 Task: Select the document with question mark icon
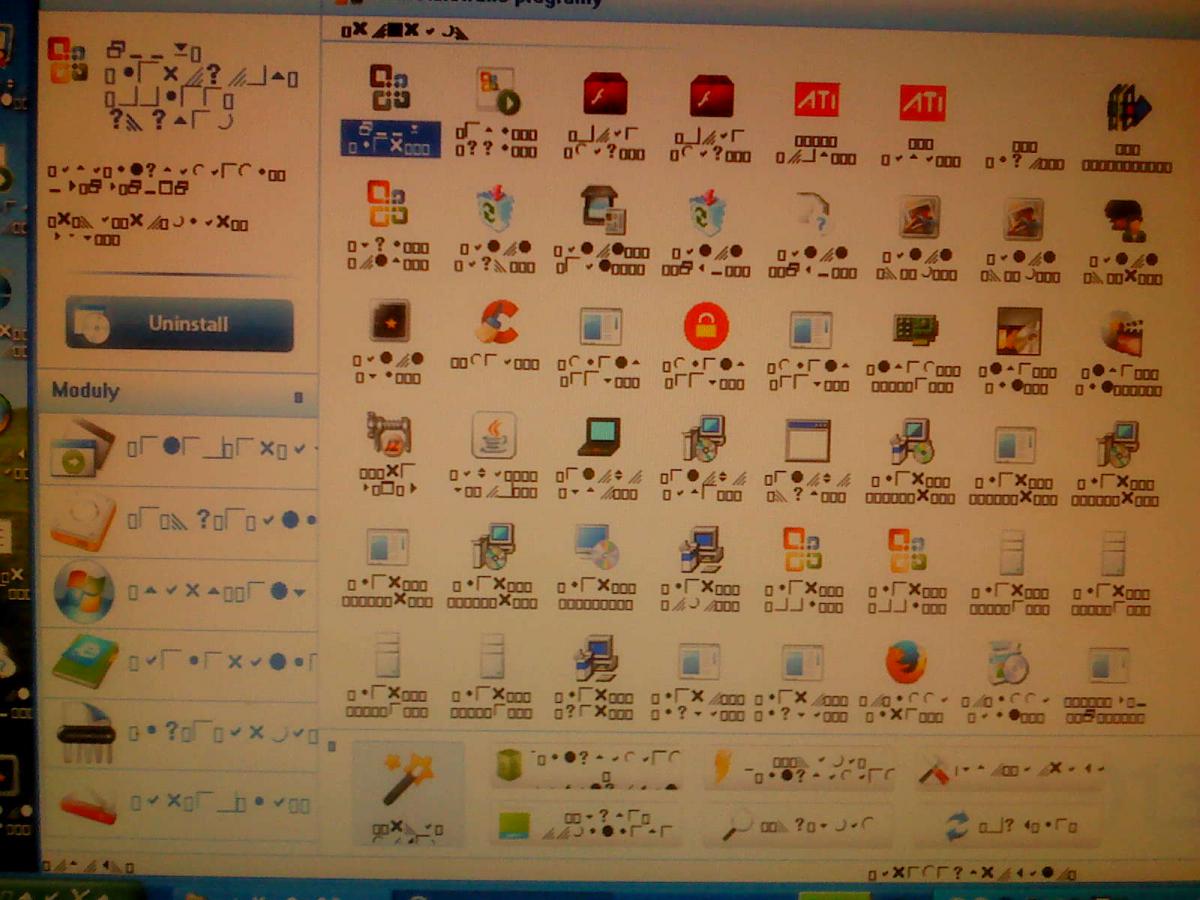815,213
